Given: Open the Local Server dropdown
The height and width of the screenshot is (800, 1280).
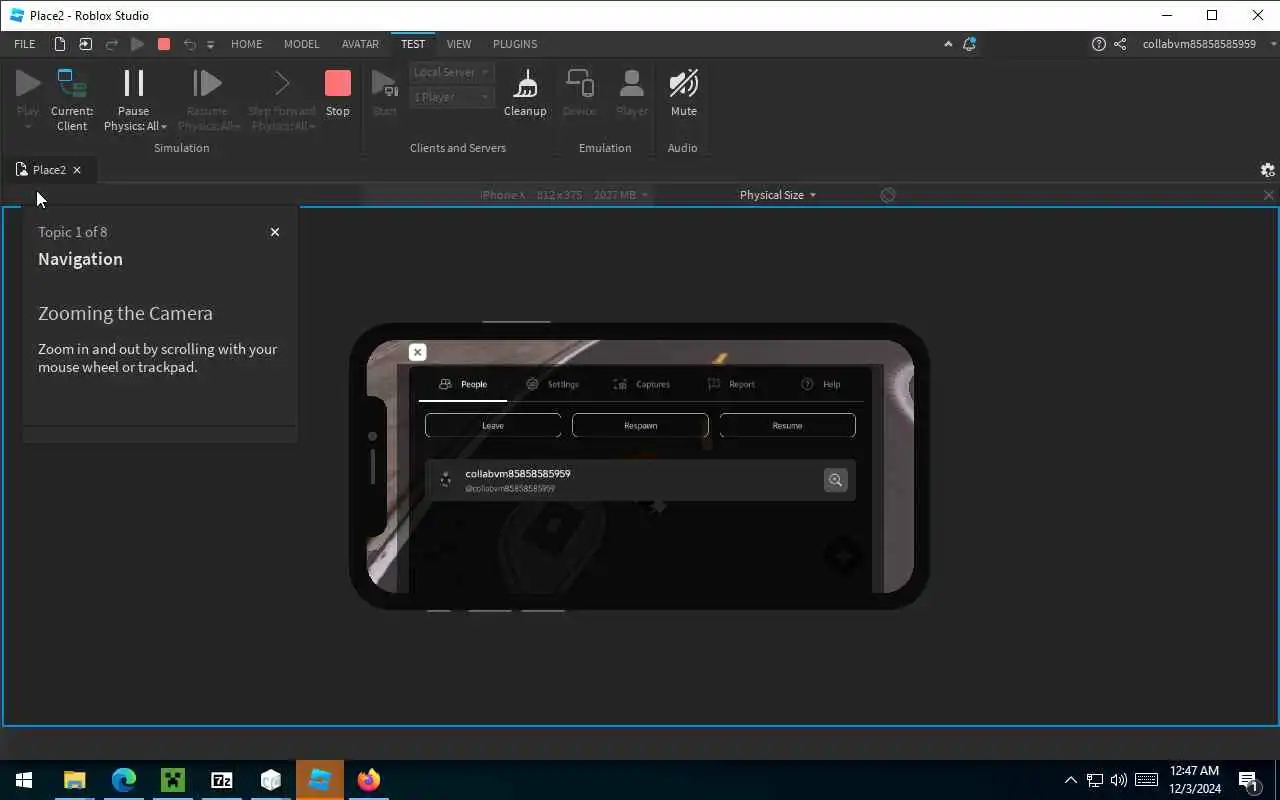Looking at the screenshot, I should click(451, 72).
